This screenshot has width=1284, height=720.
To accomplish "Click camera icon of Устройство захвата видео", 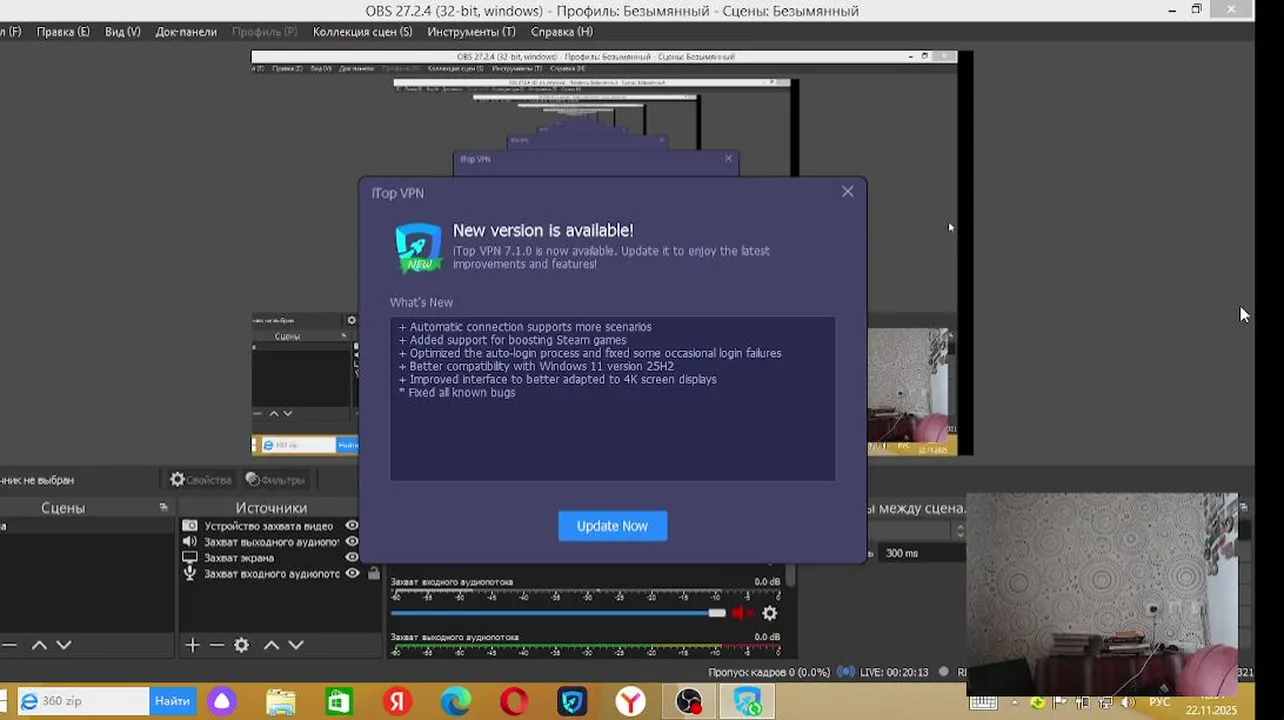I will (190, 526).
